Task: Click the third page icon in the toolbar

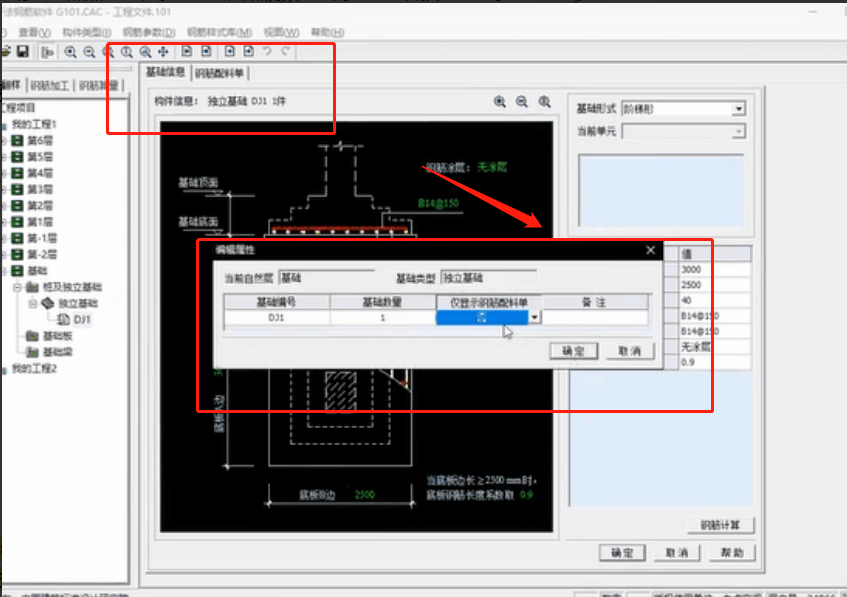Action: point(230,51)
